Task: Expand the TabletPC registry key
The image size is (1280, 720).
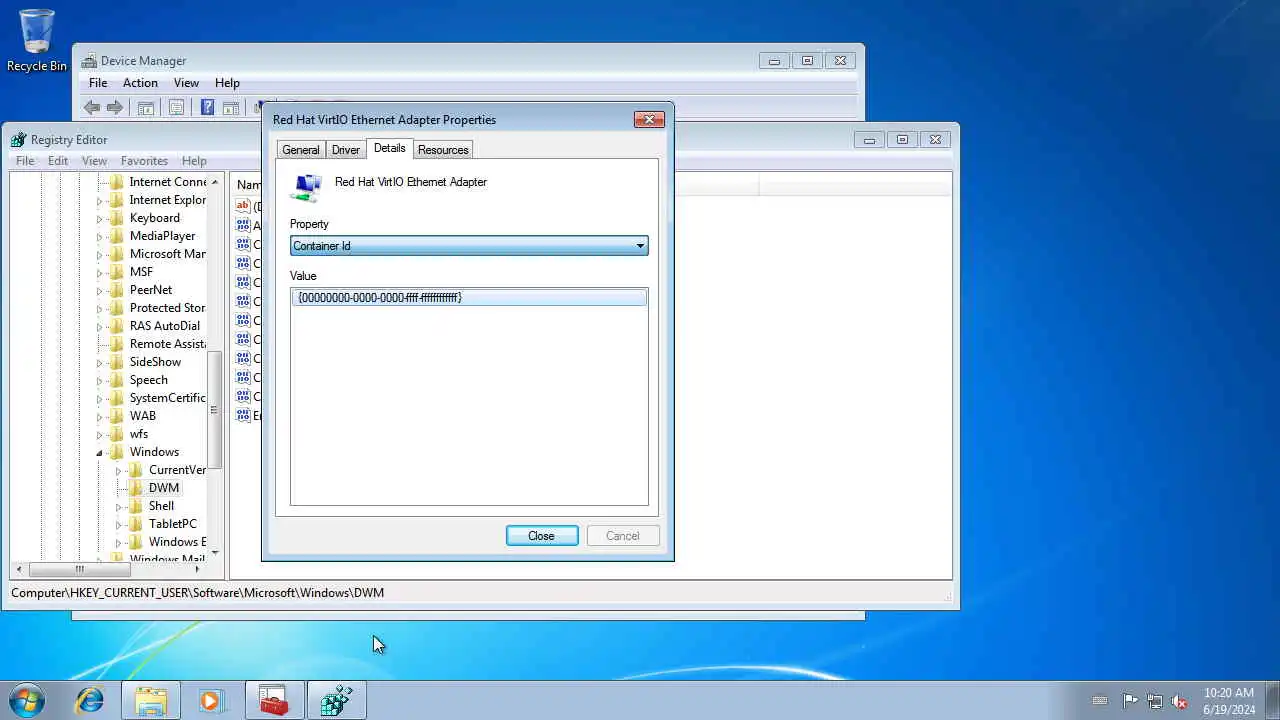Action: coord(119,524)
